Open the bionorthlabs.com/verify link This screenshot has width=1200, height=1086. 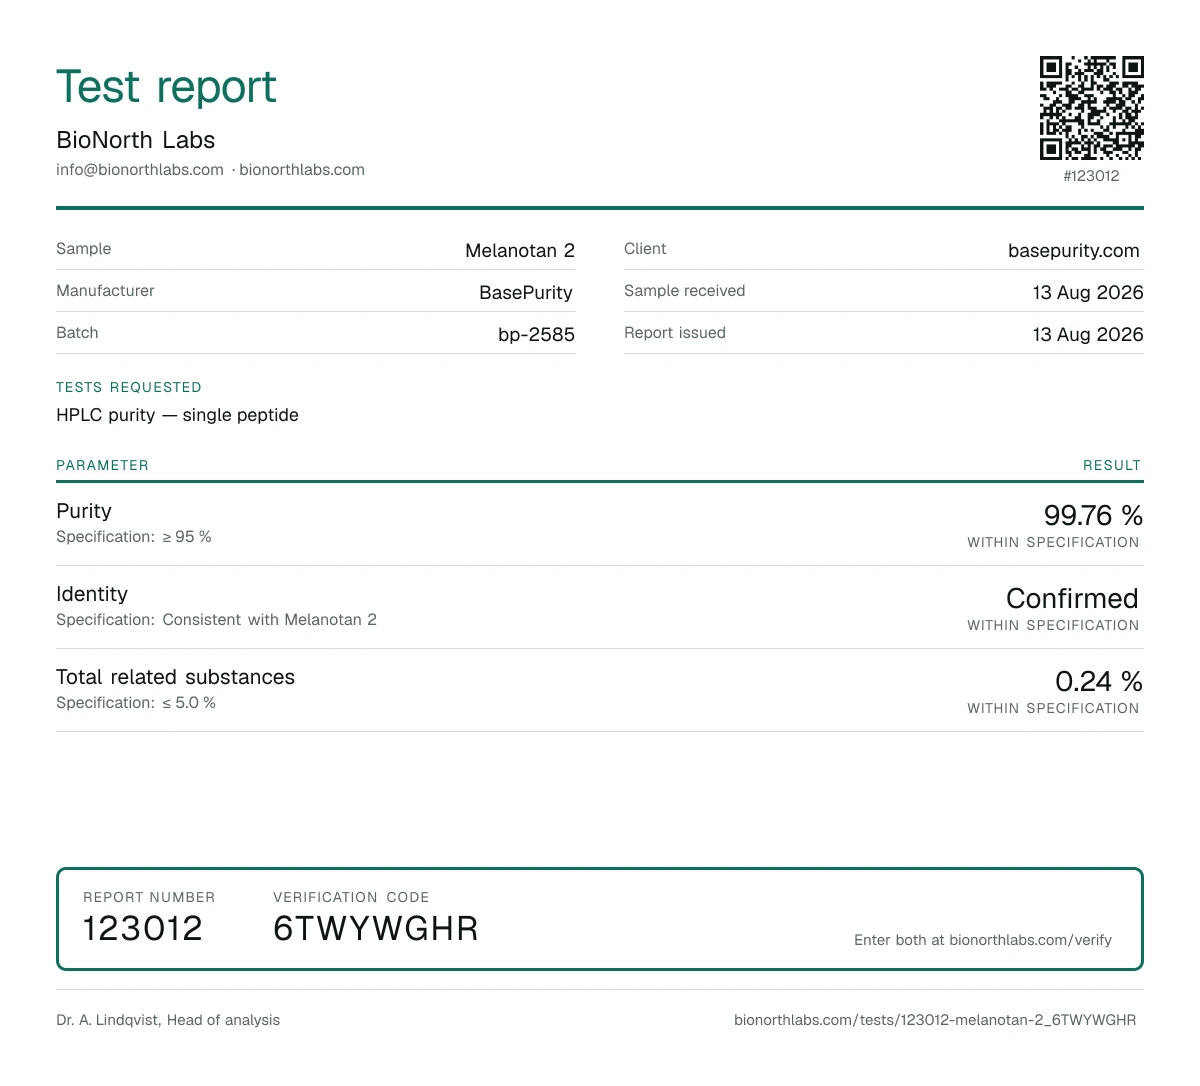(x=1030, y=940)
